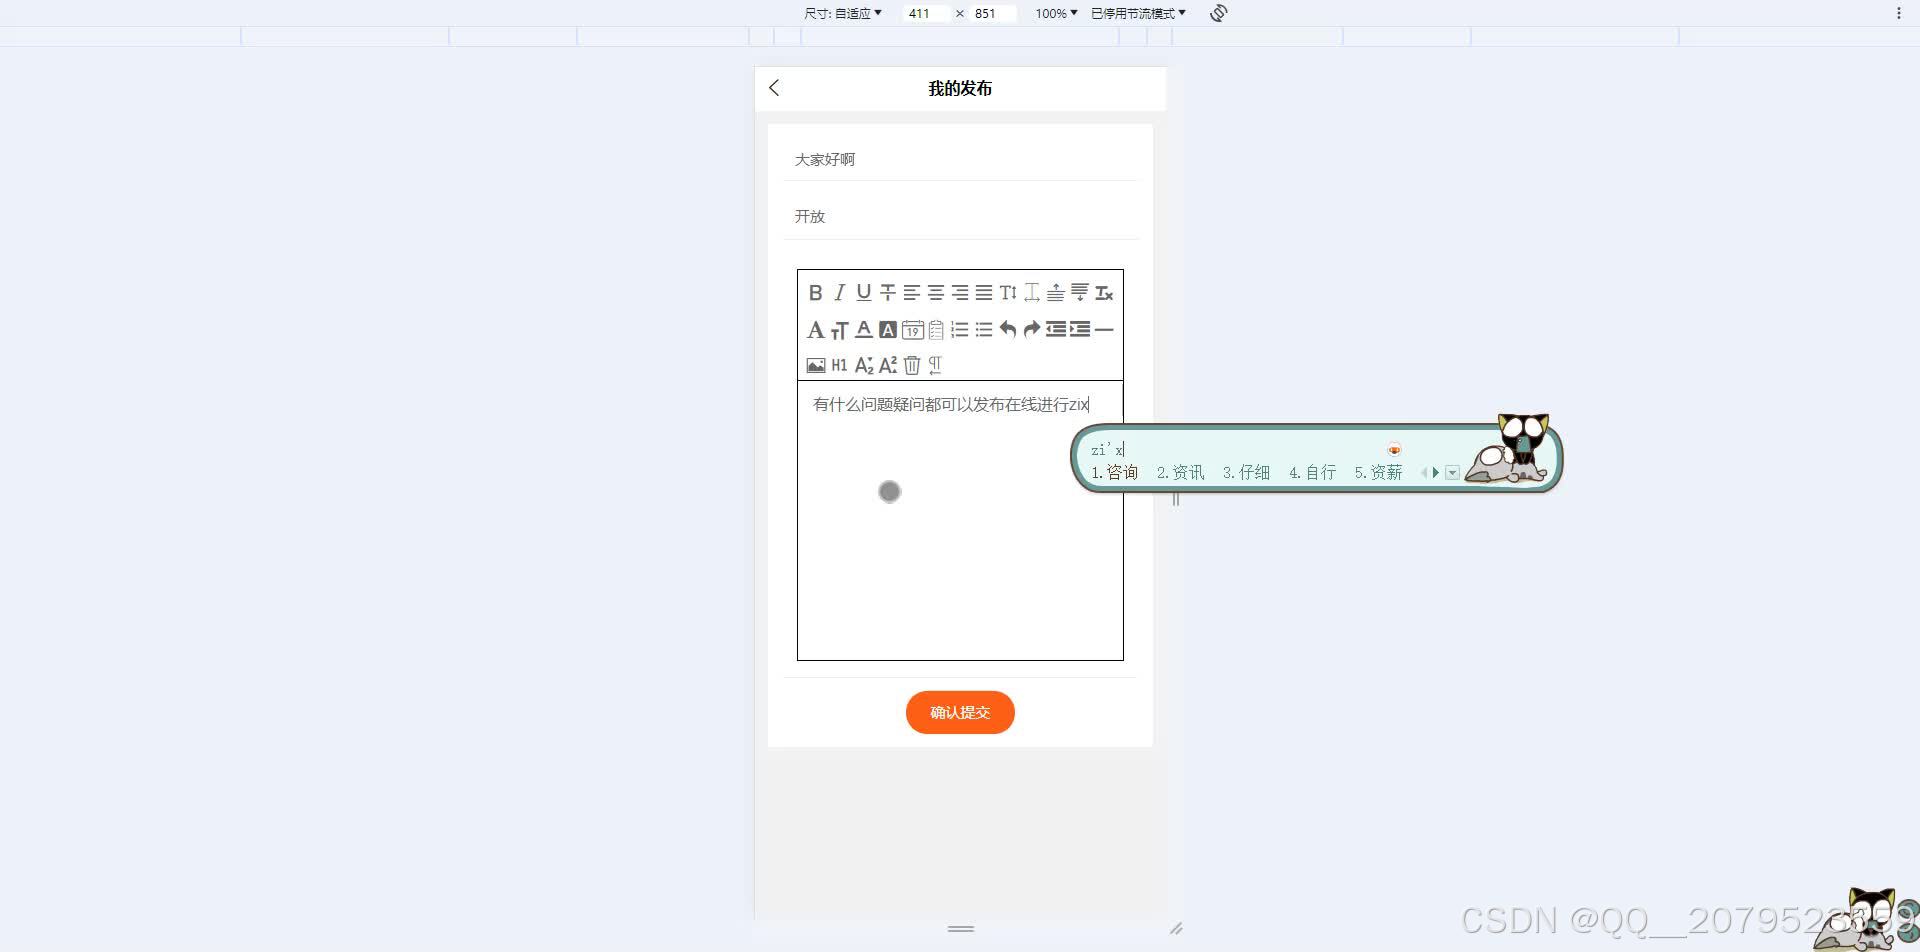Toggle italic formatting in the editor
This screenshot has height=952, width=1920.
point(839,293)
